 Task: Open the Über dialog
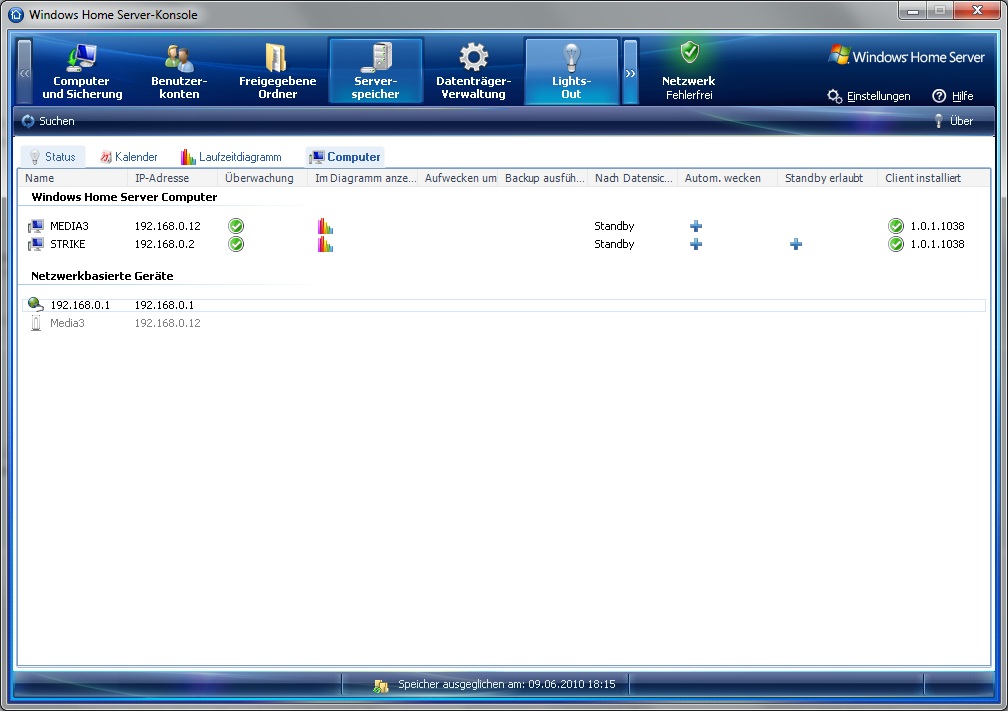tap(954, 121)
